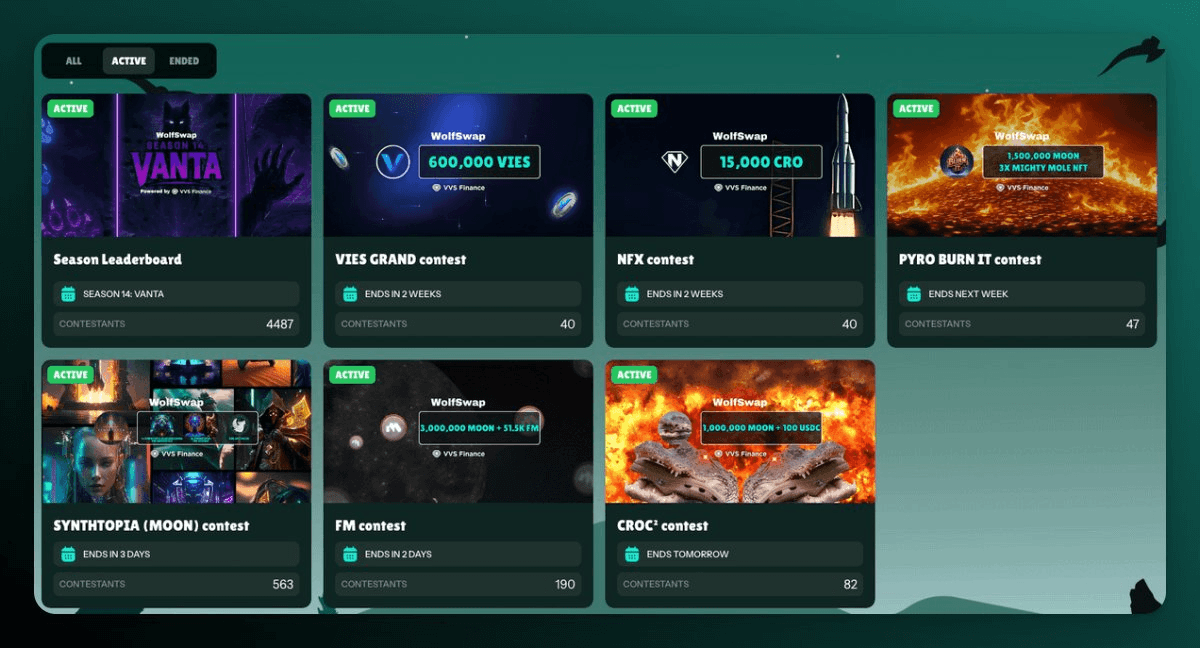Click ACTIVE badge on Season Leaderboard card
This screenshot has width=1200, height=648.
(x=70, y=108)
